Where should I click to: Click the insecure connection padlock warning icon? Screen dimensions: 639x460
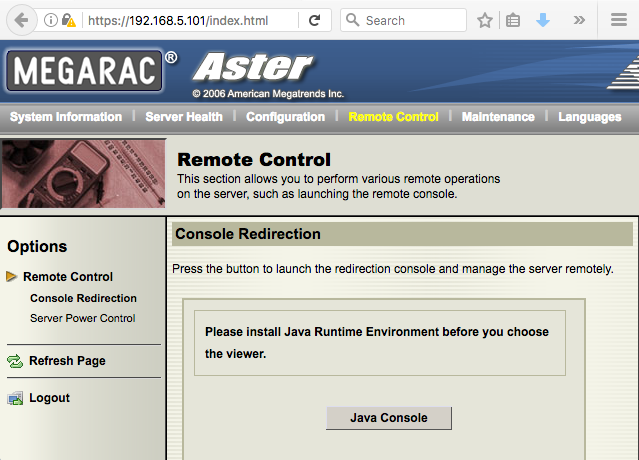tap(68, 20)
